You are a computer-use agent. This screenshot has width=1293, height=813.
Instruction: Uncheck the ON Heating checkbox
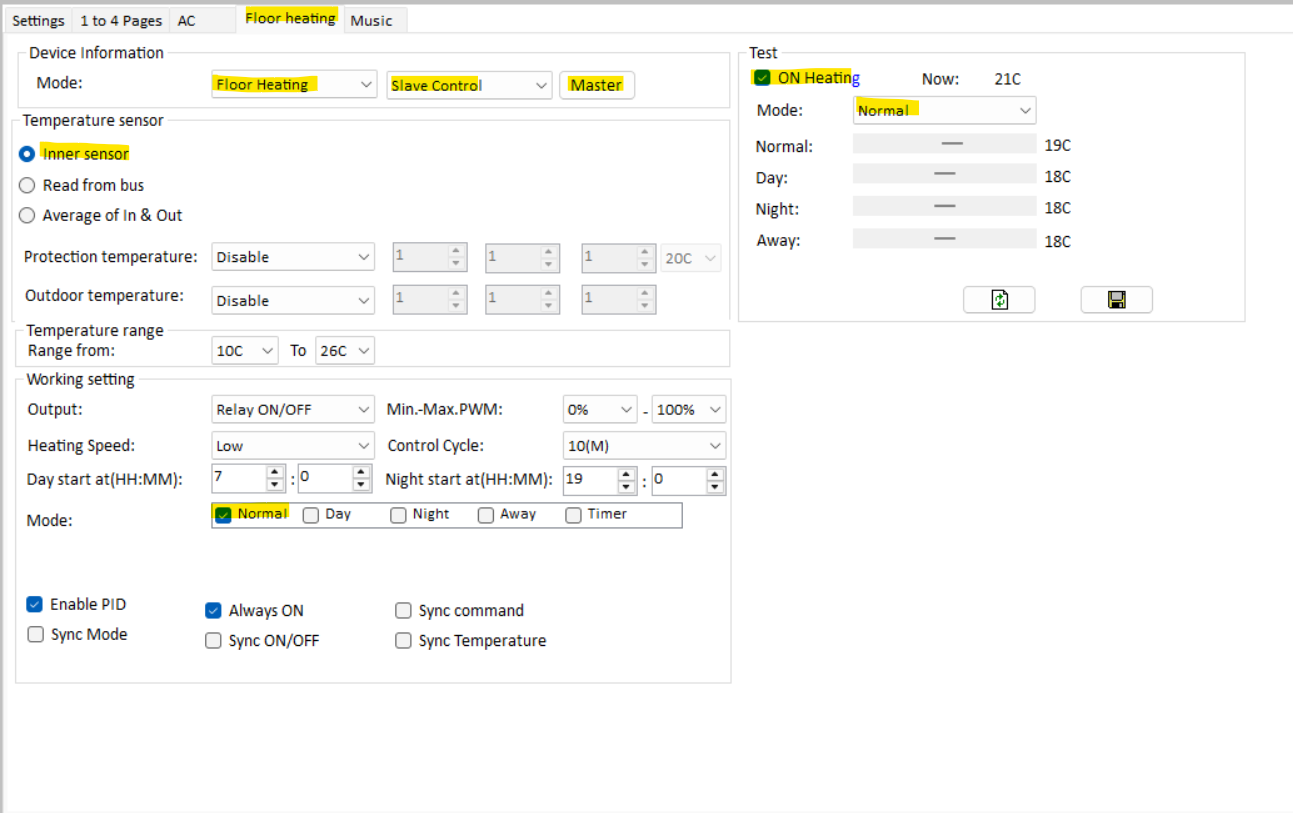763,78
